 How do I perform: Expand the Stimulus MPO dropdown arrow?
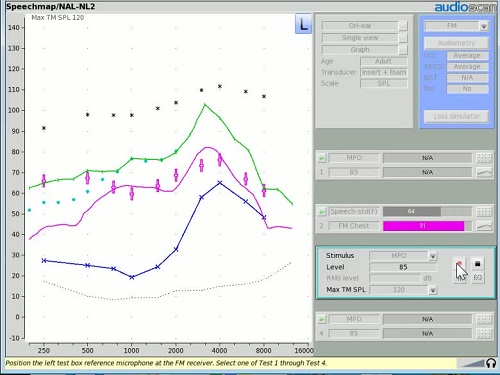[433, 256]
